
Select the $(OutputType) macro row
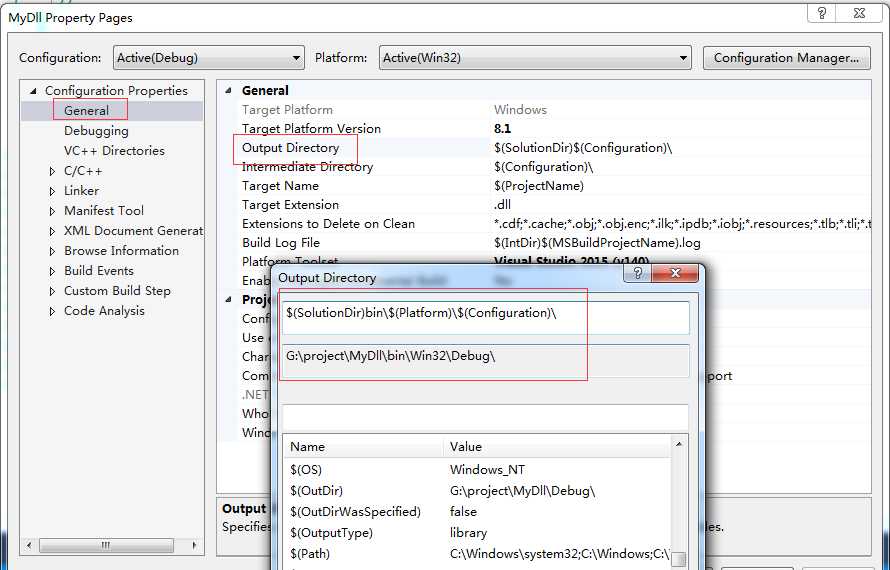point(477,533)
